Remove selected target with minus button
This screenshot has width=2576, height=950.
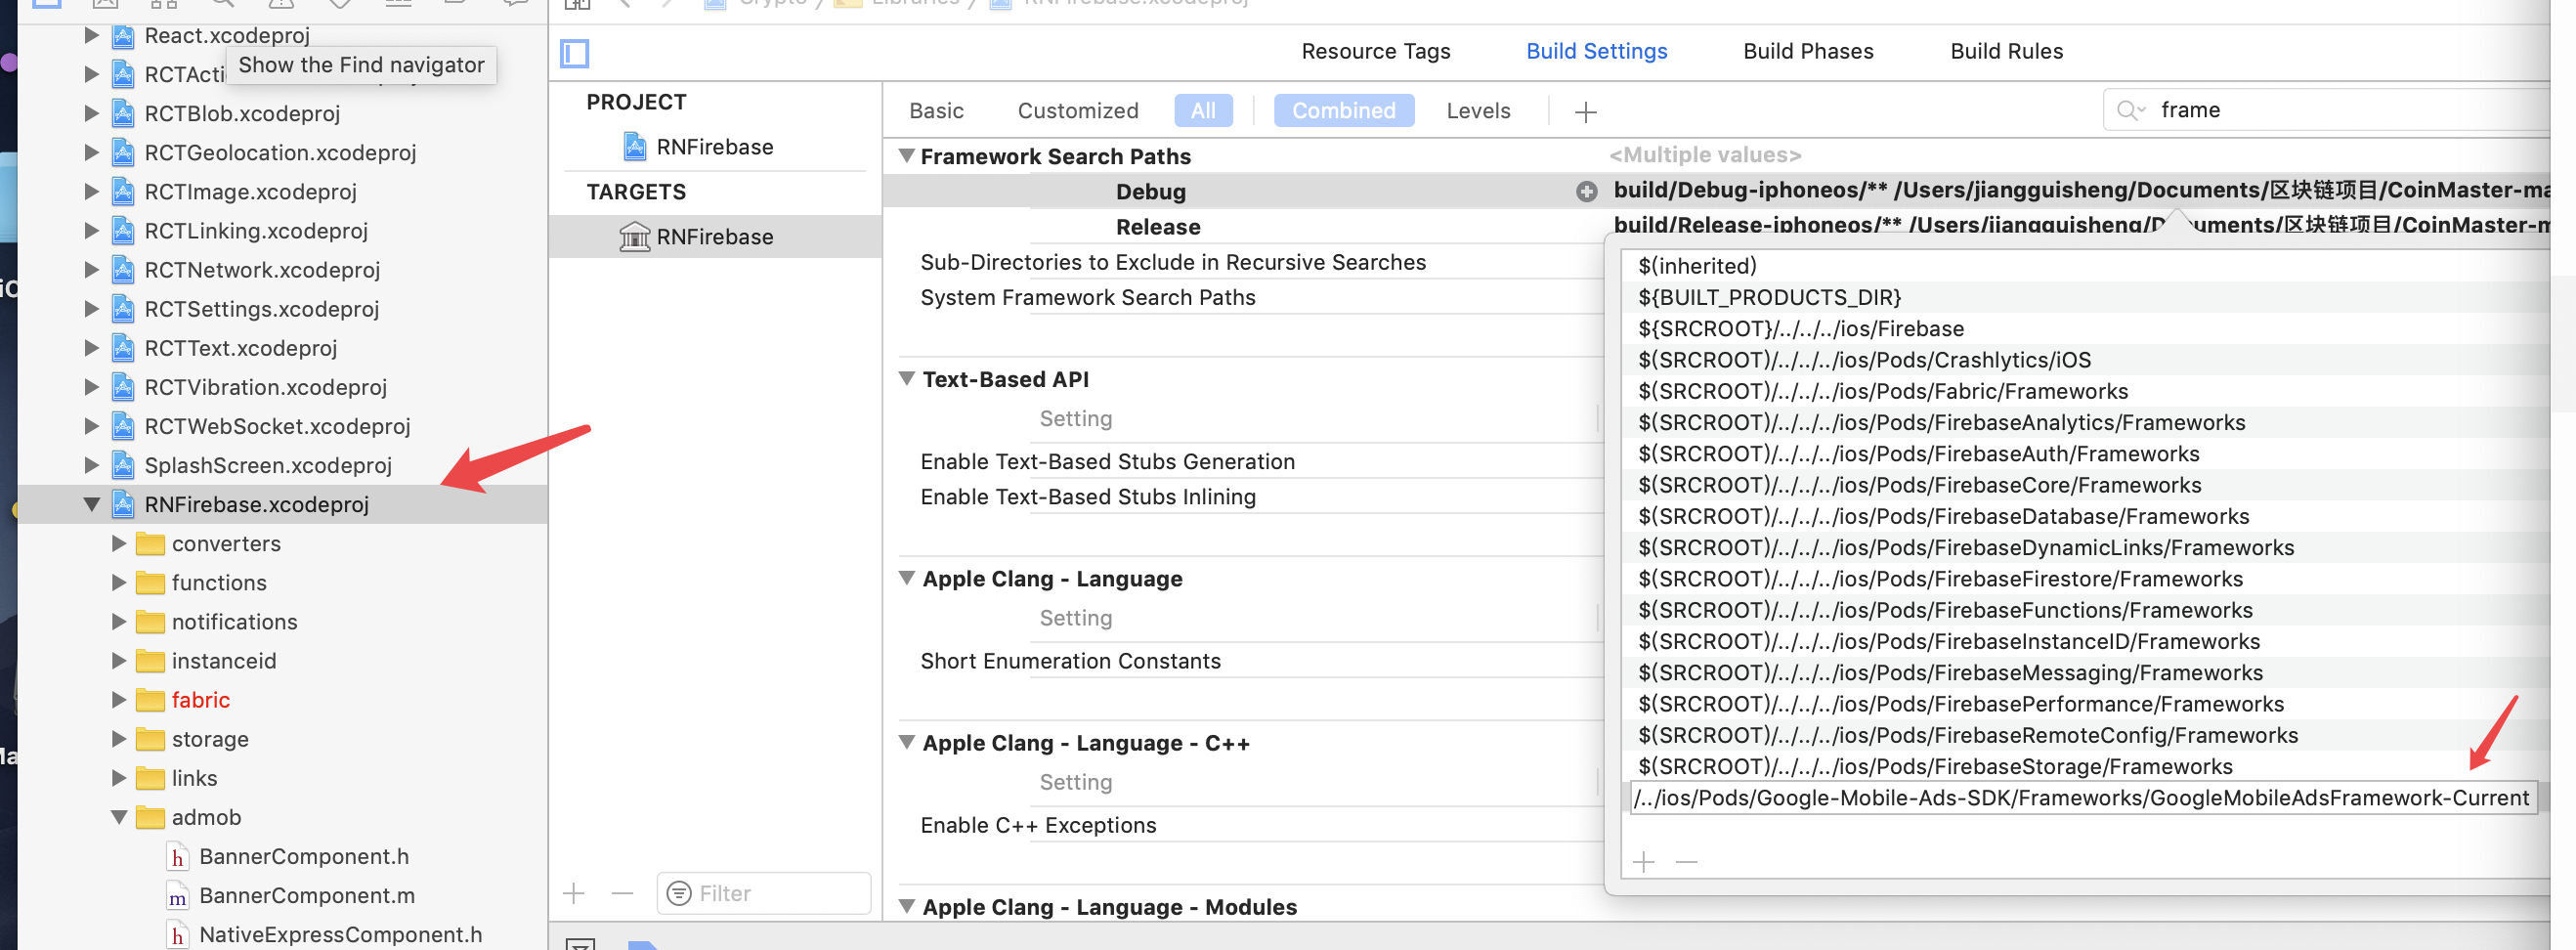pos(622,893)
